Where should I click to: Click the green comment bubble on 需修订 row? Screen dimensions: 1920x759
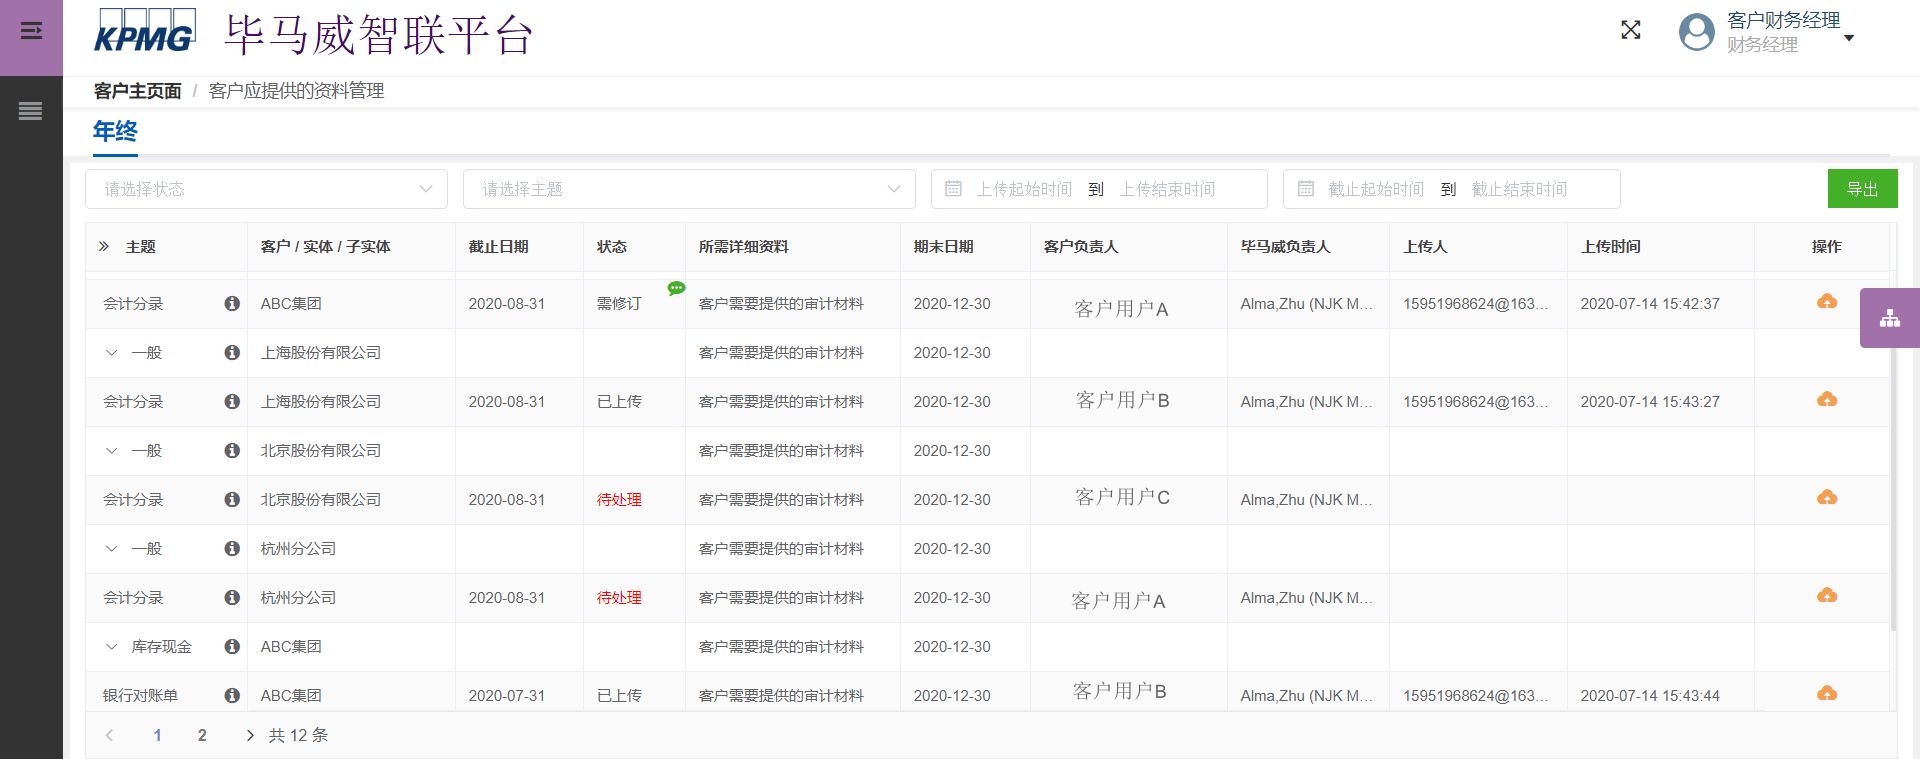(676, 288)
